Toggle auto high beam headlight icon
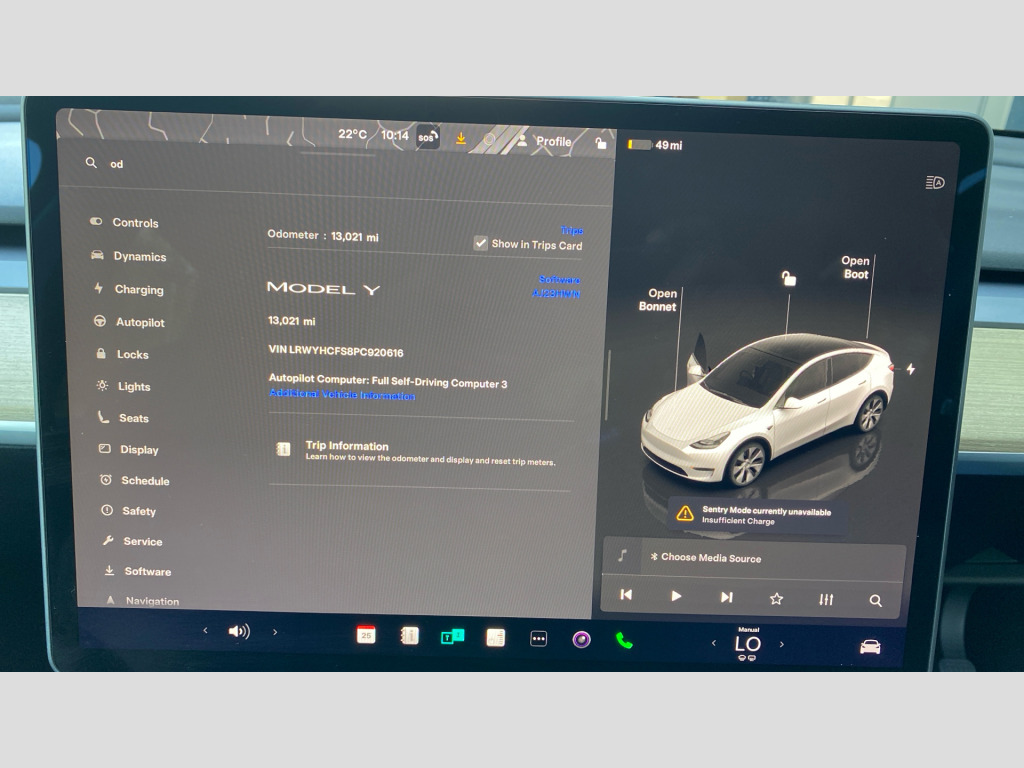The image size is (1024, 768). point(935,182)
